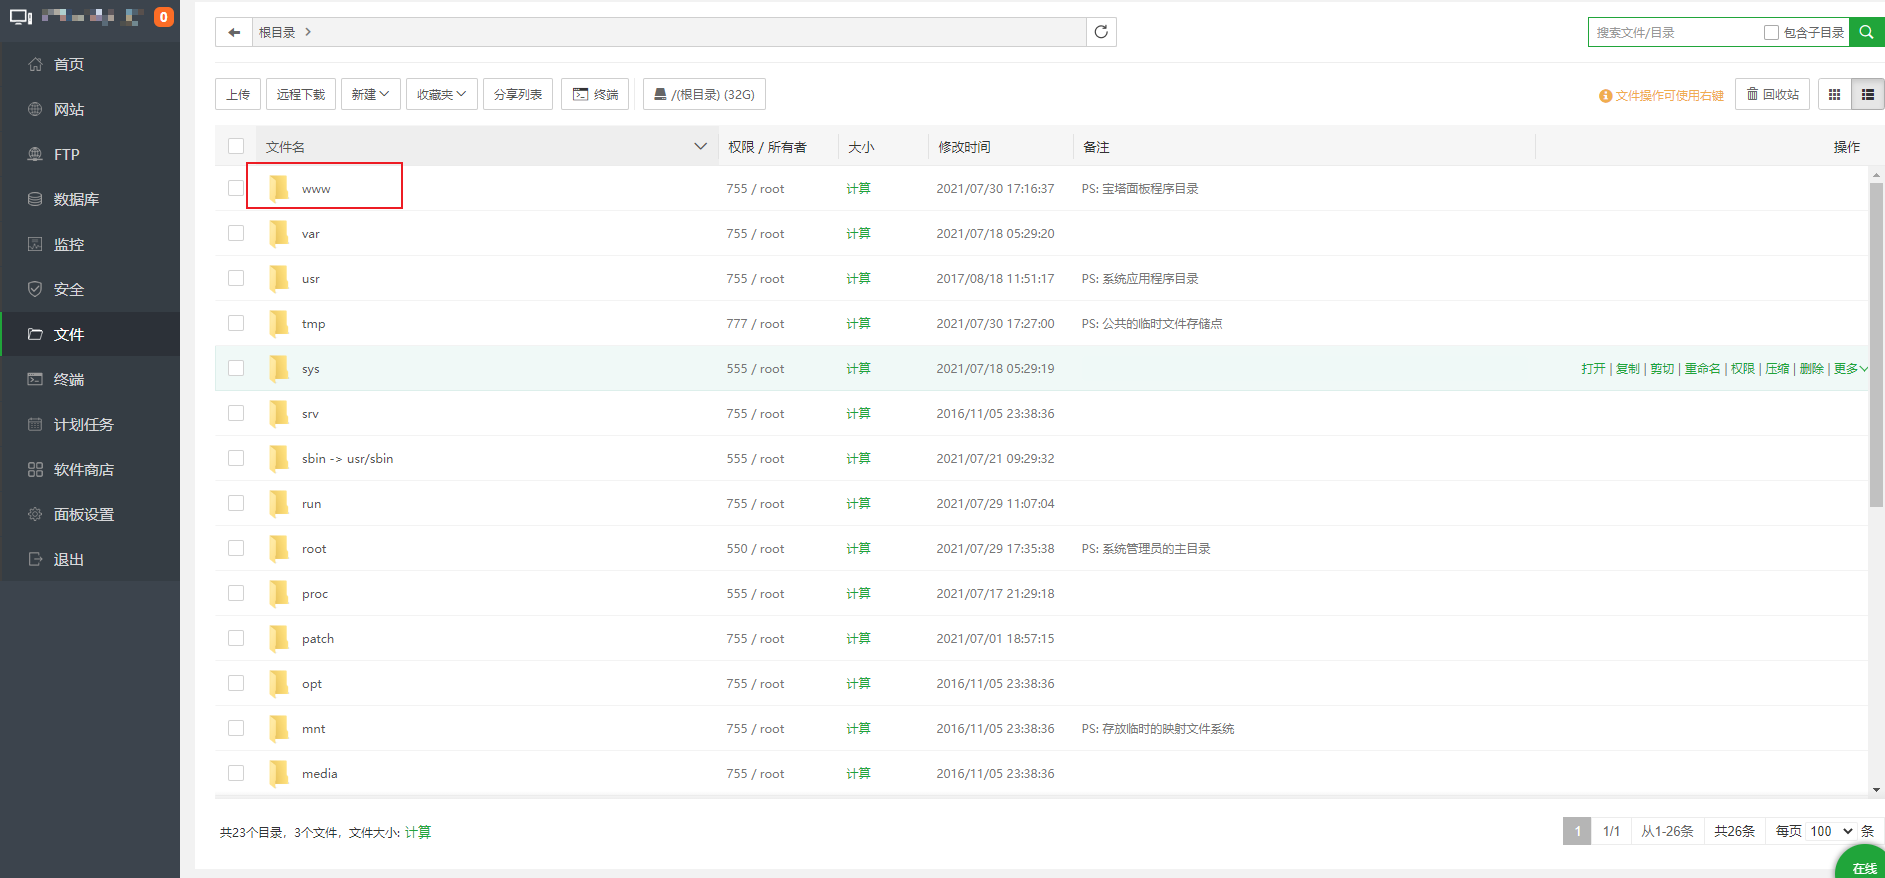Click the 面板设置 gear icon
Screen dimensions: 1885x878
pyautogui.click(x=35, y=514)
